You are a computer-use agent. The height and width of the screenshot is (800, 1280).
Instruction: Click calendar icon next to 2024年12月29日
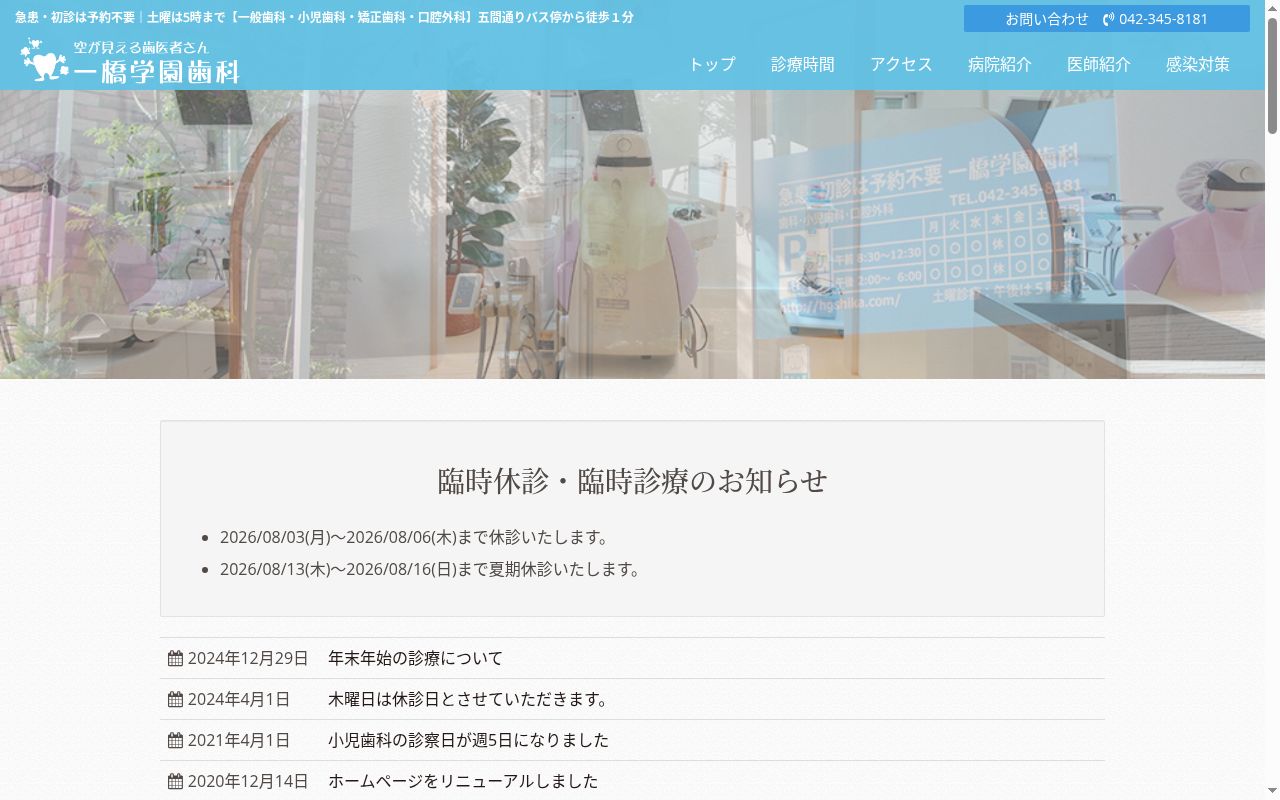point(175,658)
